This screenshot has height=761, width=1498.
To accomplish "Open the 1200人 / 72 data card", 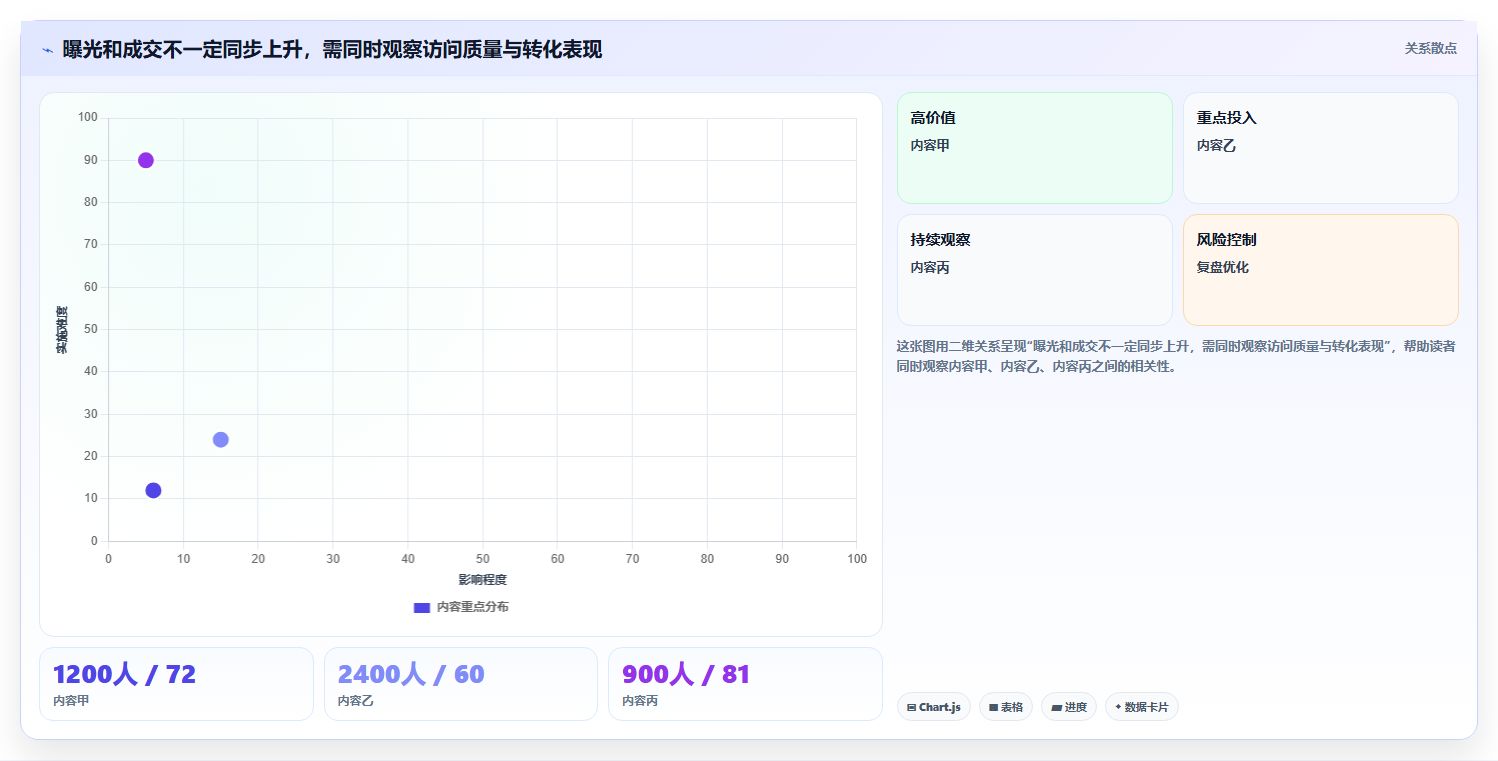I will click(176, 684).
